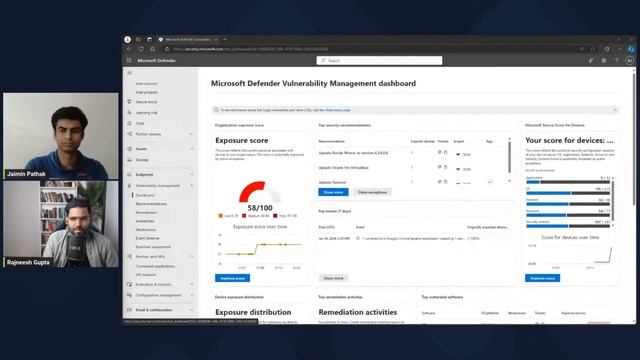
Task: Click threat icon on Update Oracle VM VirtualBox row
Action: tap(445, 167)
